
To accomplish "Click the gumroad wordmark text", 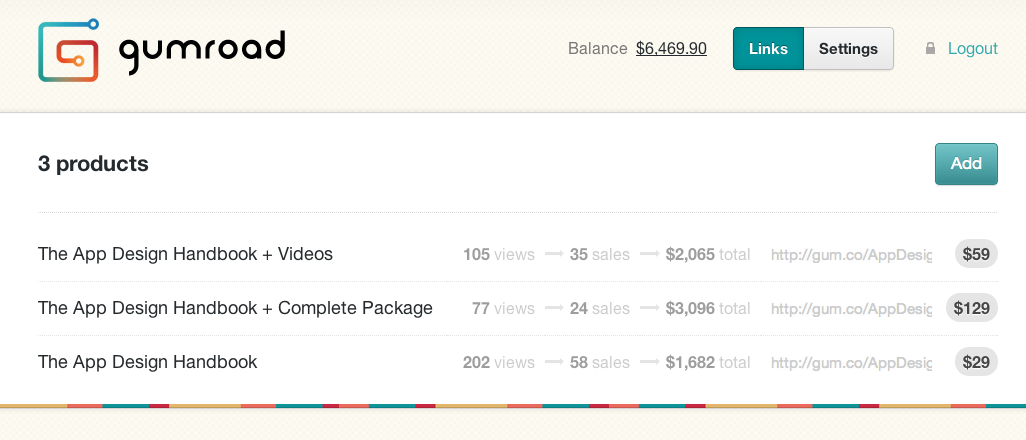I will [202, 50].
